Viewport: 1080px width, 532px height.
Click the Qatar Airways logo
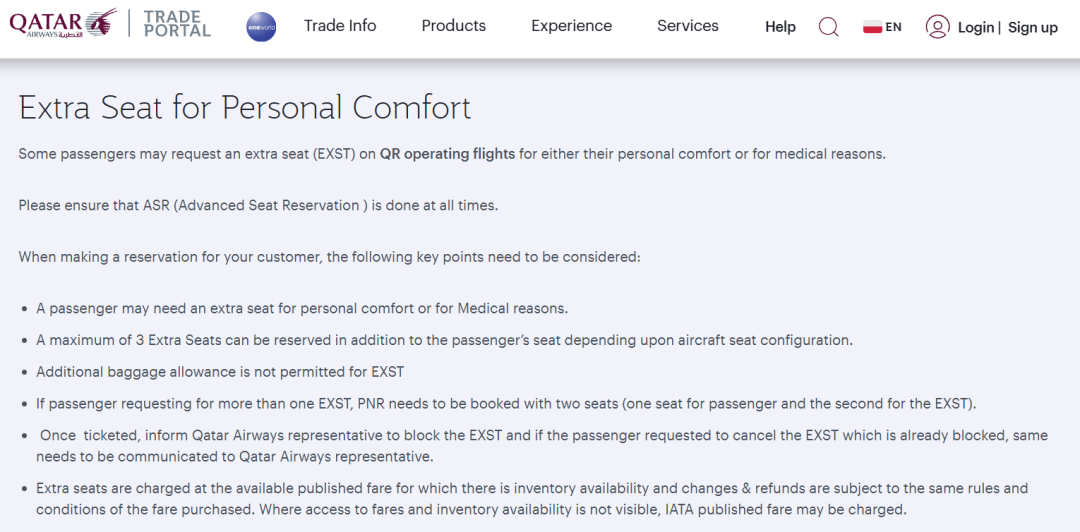[63, 24]
